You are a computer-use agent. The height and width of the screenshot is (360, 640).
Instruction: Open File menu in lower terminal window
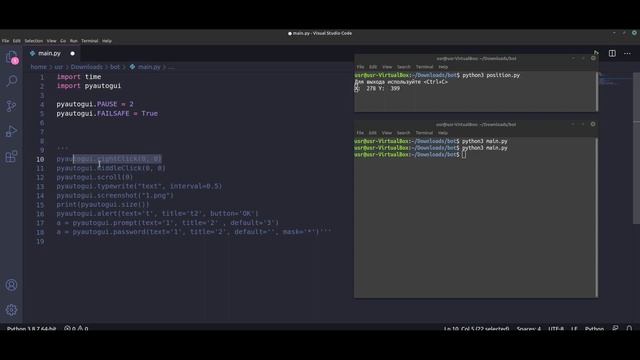pyautogui.click(x=360, y=133)
